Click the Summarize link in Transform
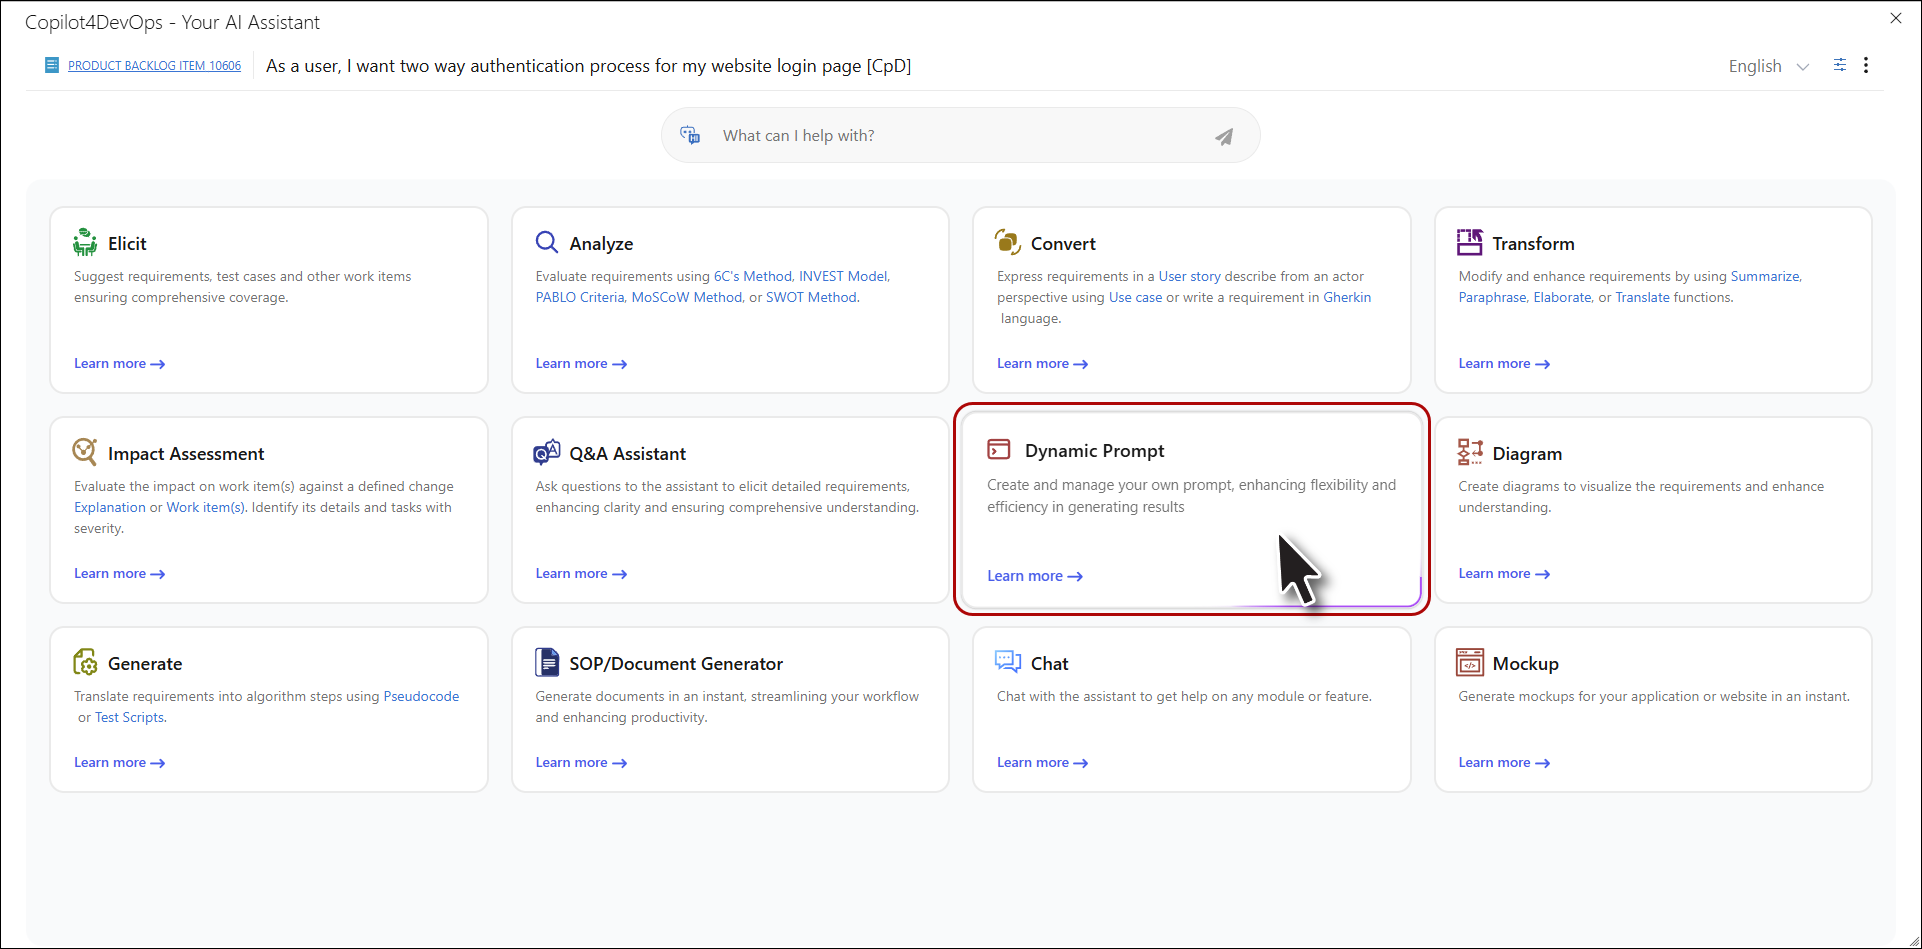The height and width of the screenshot is (949, 1922). pyautogui.click(x=1764, y=276)
